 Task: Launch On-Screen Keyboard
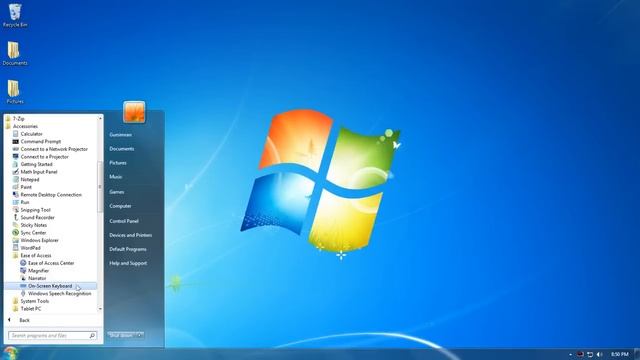point(51,286)
